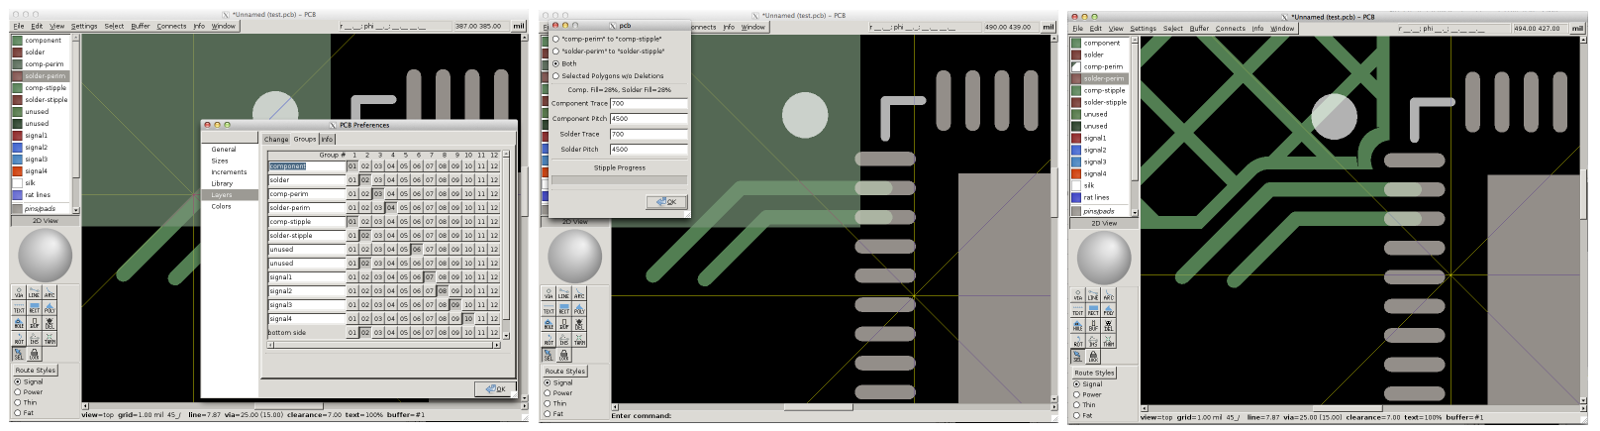Screen dimensions: 1600x431
Task: Select solder-stipple layer in right window
Action: point(1104,102)
